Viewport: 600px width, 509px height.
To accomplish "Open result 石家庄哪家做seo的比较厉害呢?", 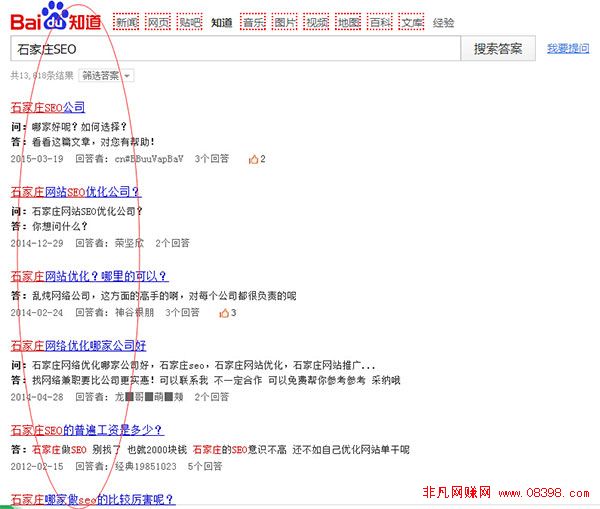I will 93,499.
